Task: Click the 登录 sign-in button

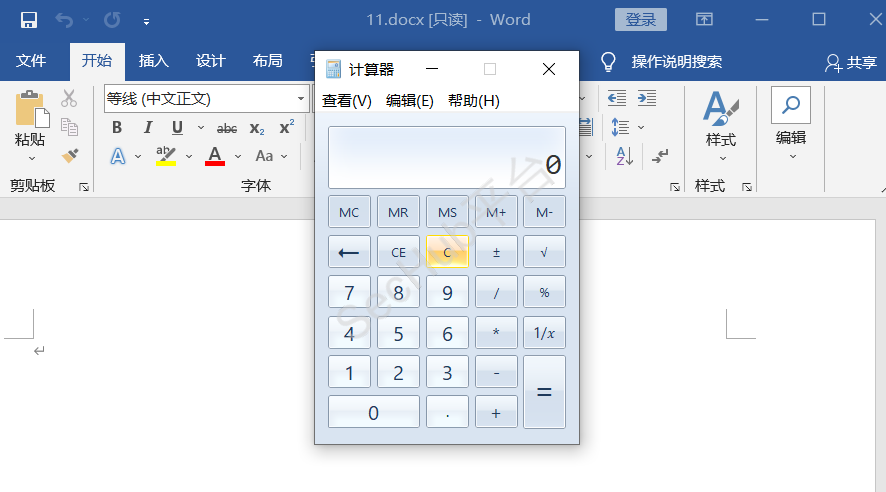Action: [x=641, y=20]
